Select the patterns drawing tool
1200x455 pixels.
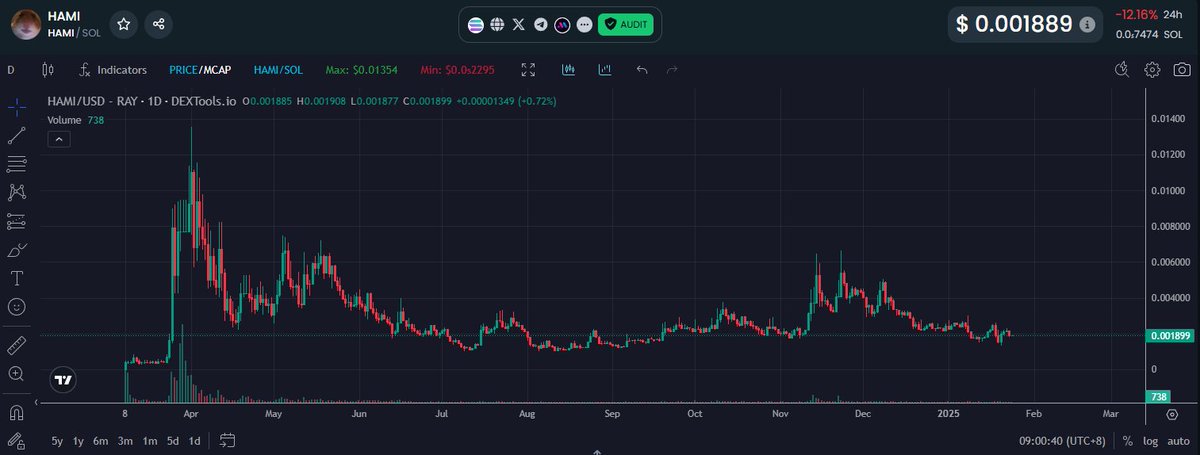click(16, 191)
